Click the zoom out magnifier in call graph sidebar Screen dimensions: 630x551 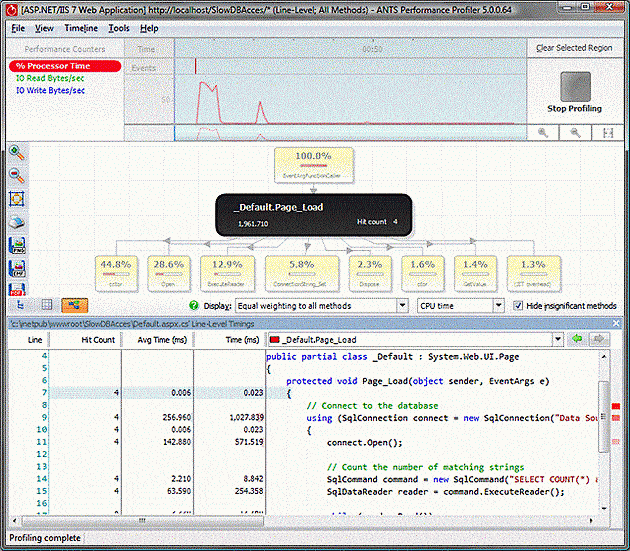tap(16, 175)
